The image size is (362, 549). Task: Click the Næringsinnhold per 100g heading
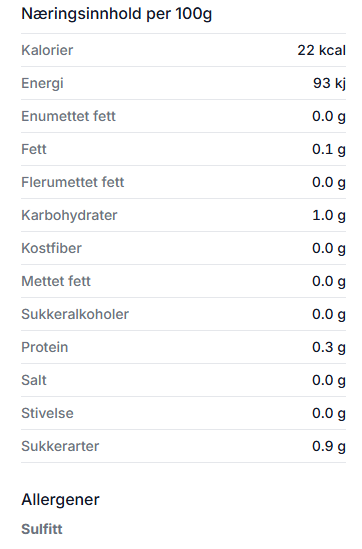coord(117,14)
